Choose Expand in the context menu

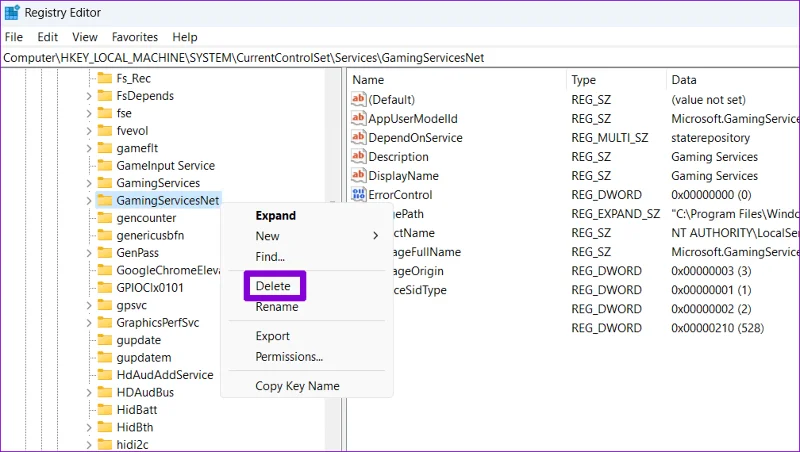pyautogui.click(x=276, y=215)
